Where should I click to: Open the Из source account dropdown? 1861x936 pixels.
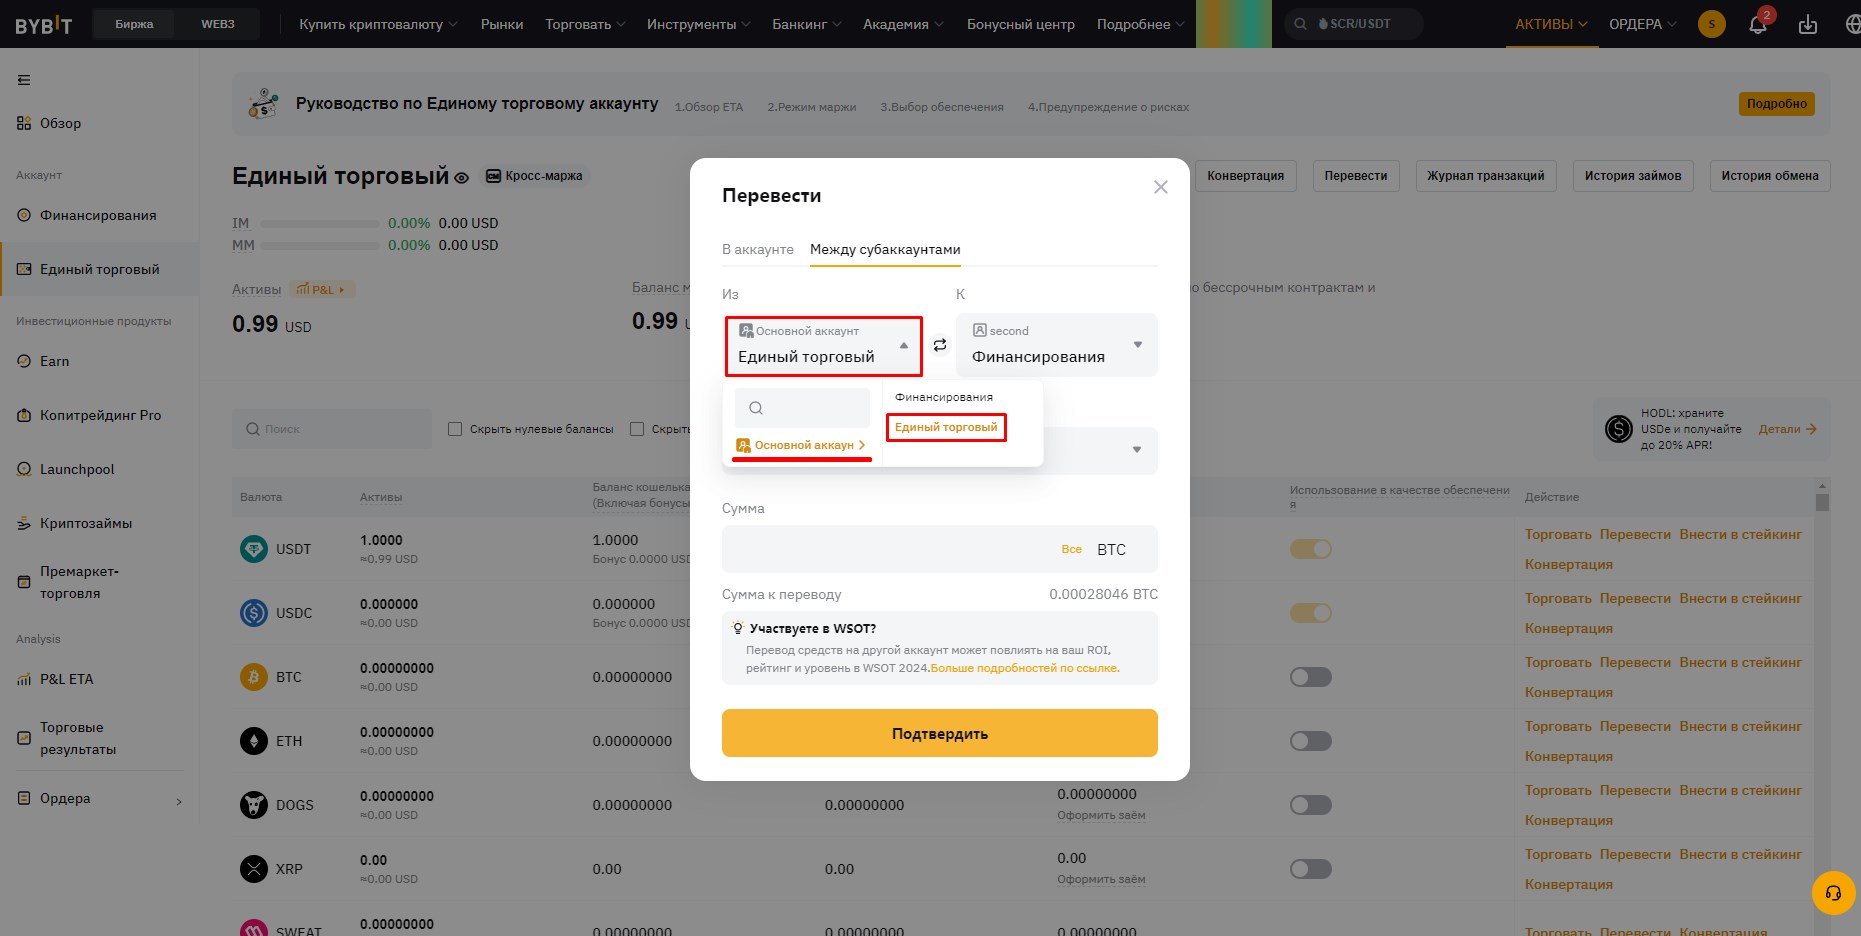click(824, 346)
